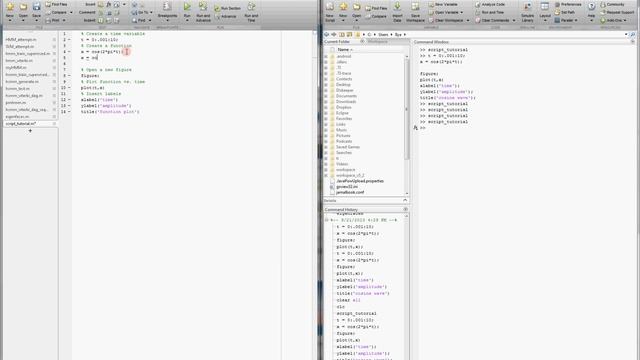Click the New file icon in Editor toolbar
The width and height of the screenshot is (640, 360).
pyautogui.click(x=10, y=7)
